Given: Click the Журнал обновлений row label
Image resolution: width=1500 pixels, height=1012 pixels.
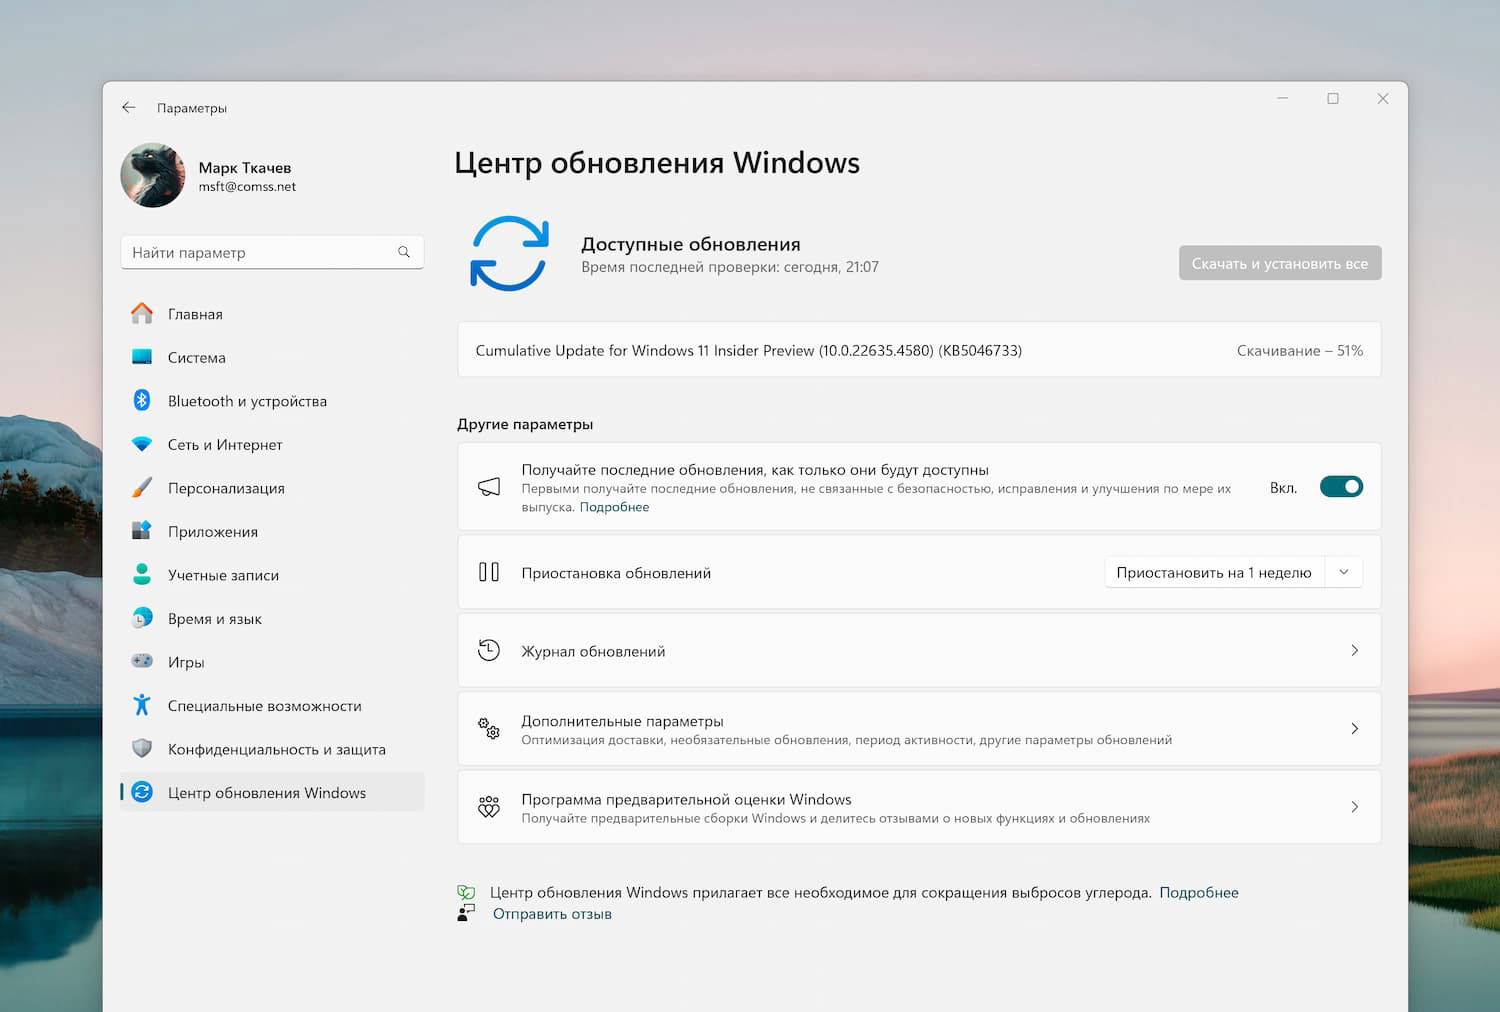Looking at the screenshot, I should (x=593, y=651).
